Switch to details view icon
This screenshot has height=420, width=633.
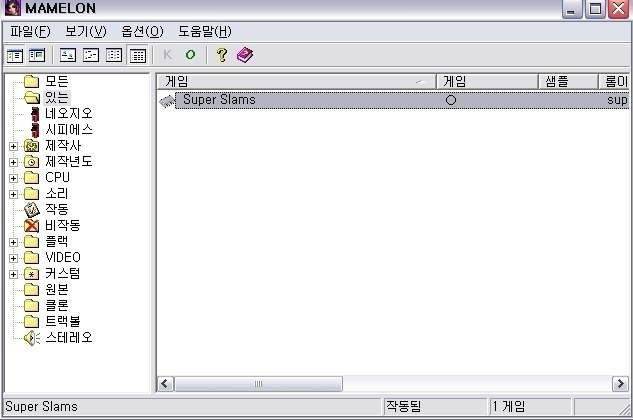click(138, 55)
